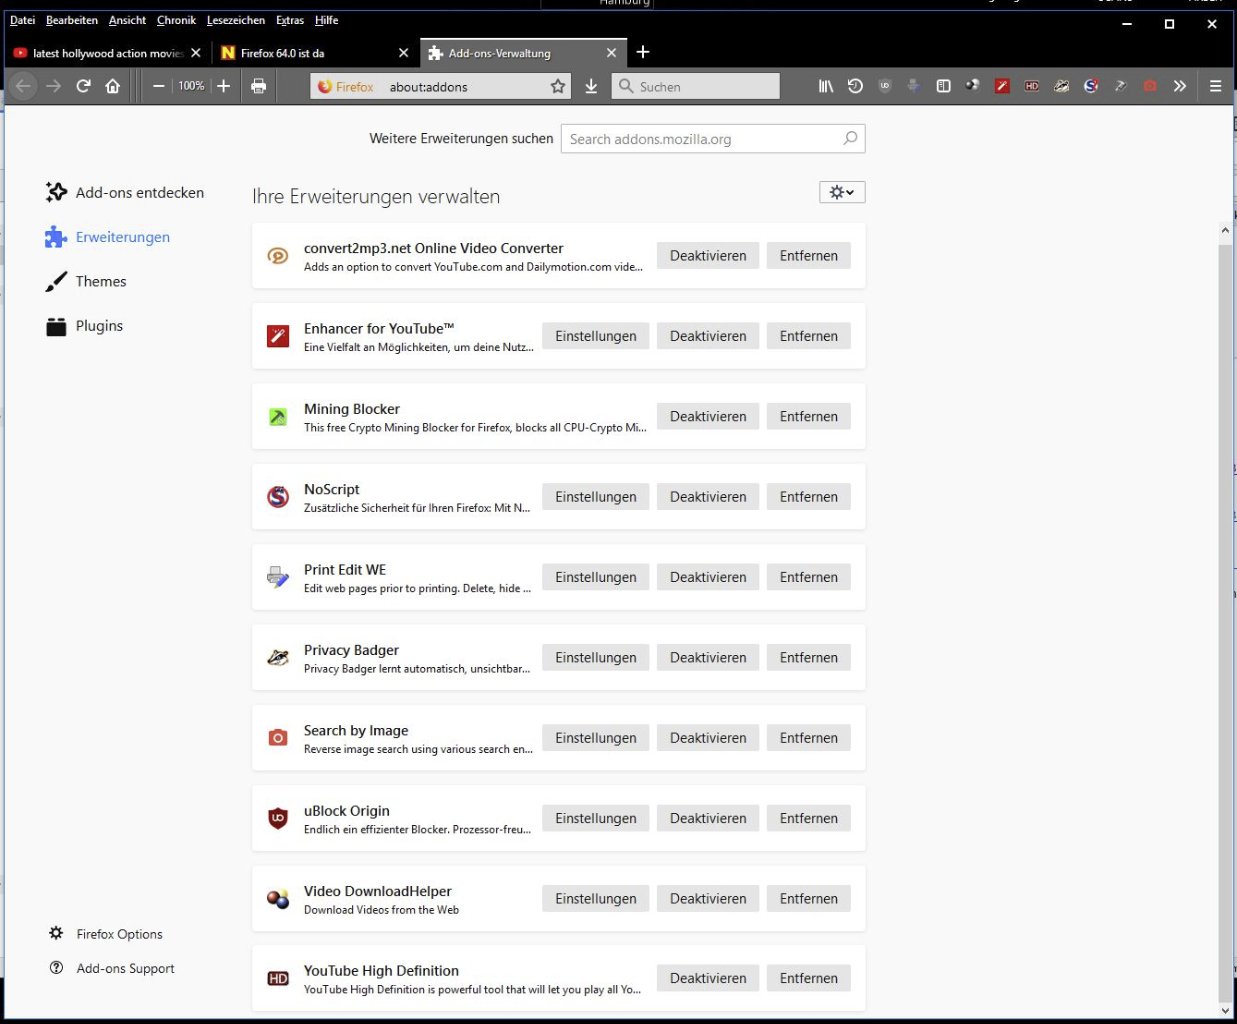Reload the current page

(x=84, y=86)
